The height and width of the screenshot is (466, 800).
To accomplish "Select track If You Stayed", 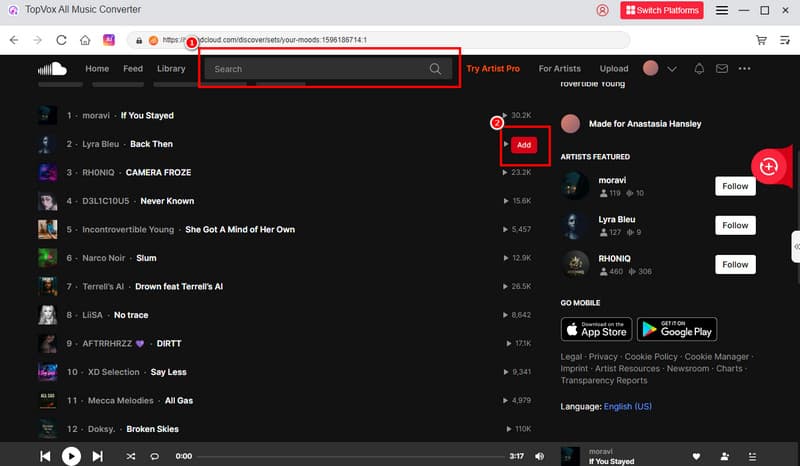I will click(x=147, y=115).
